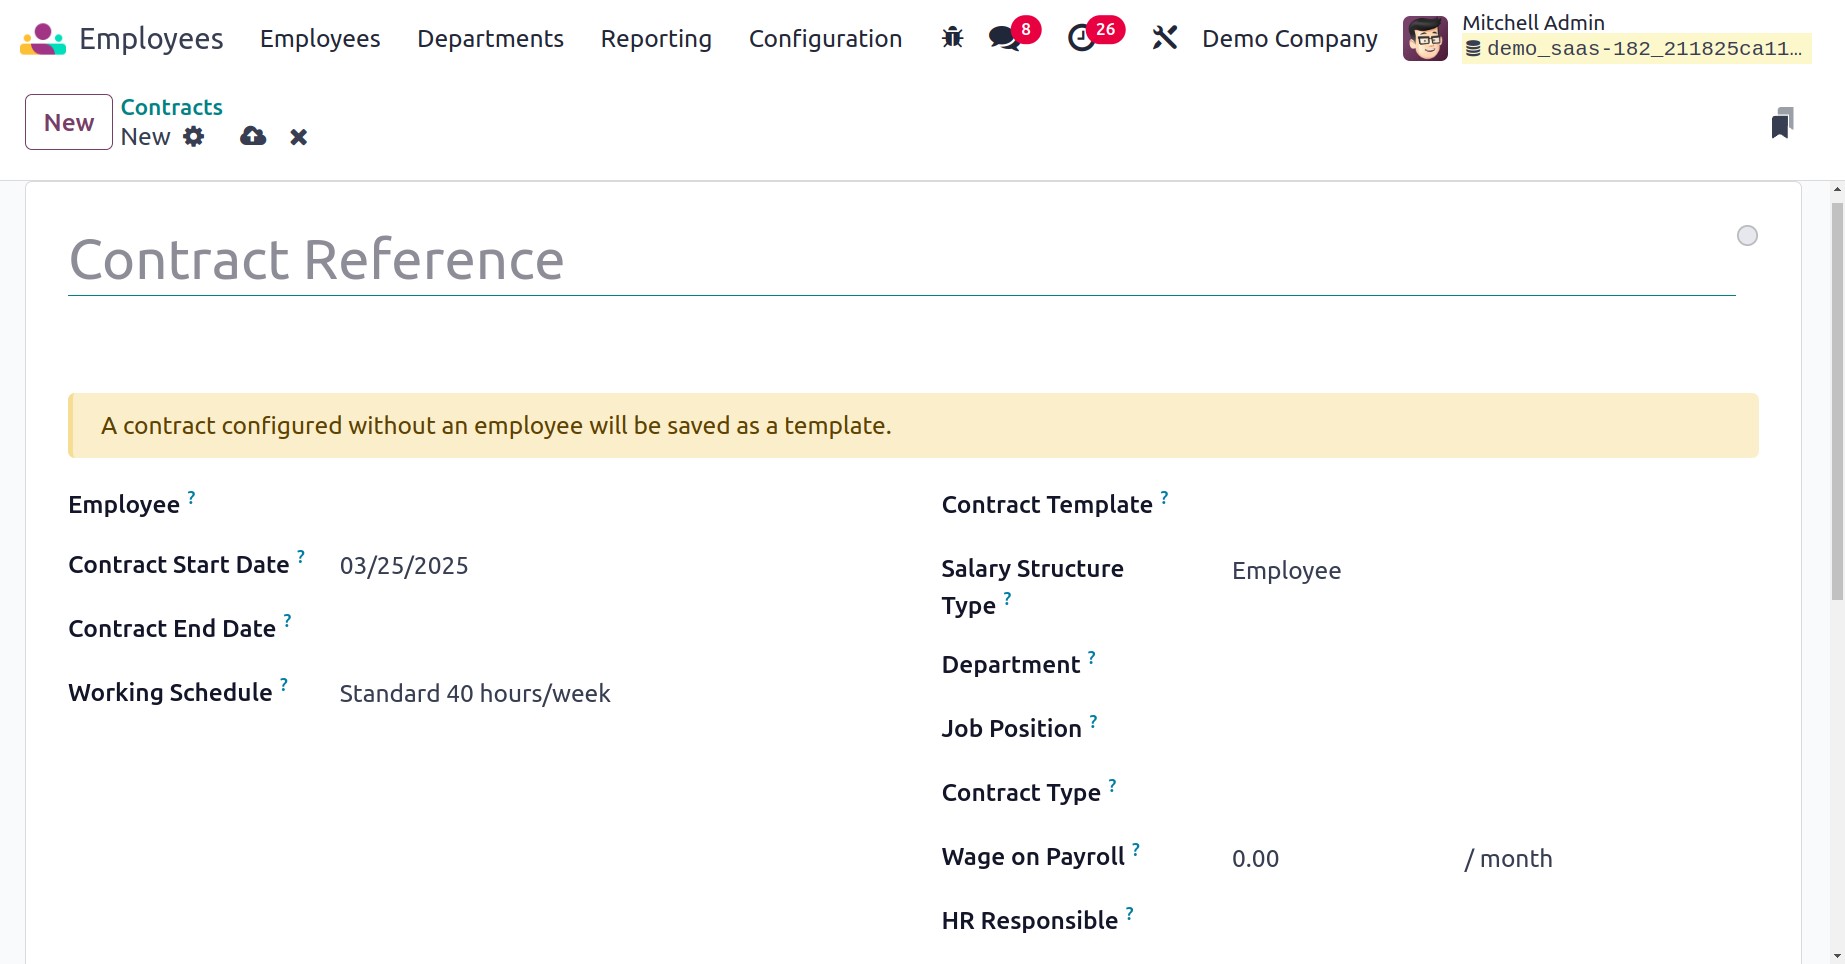Open the Working Schedule dropdown
Viewport: 1845px width, 964px height.
tap(600, 694)
